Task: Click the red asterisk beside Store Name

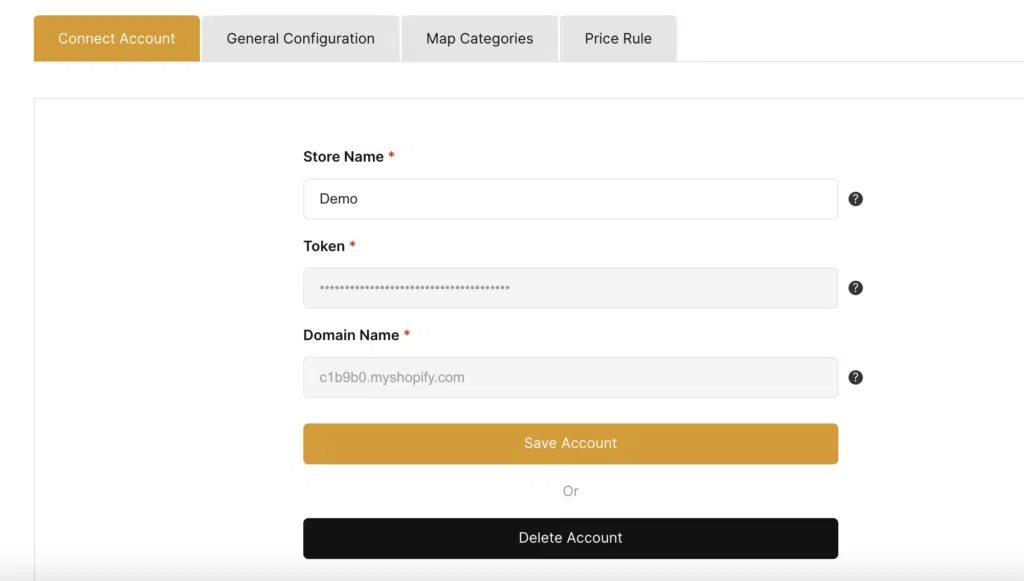Action: click(x=391, y=157)
